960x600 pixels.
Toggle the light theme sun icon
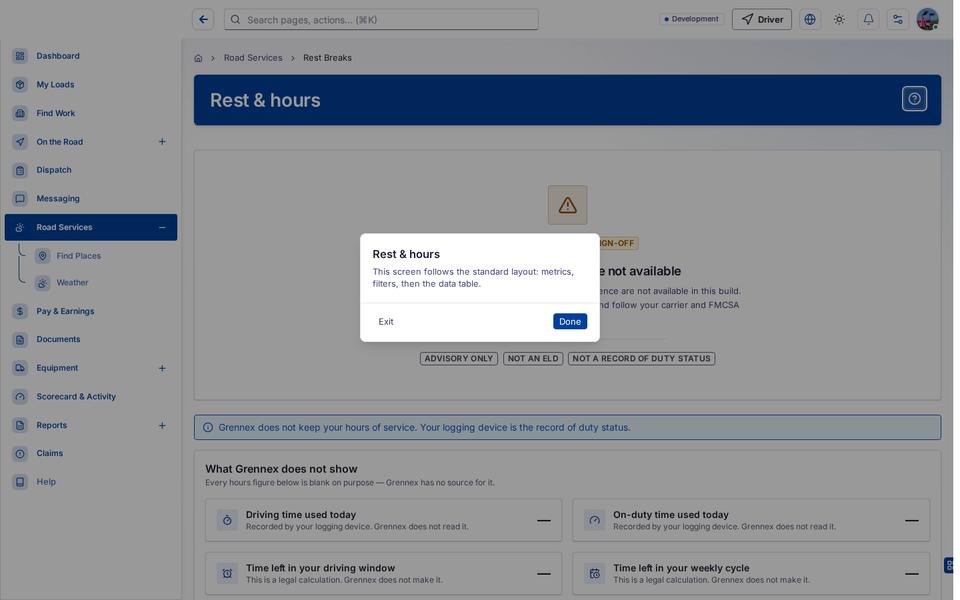point(839,20)
